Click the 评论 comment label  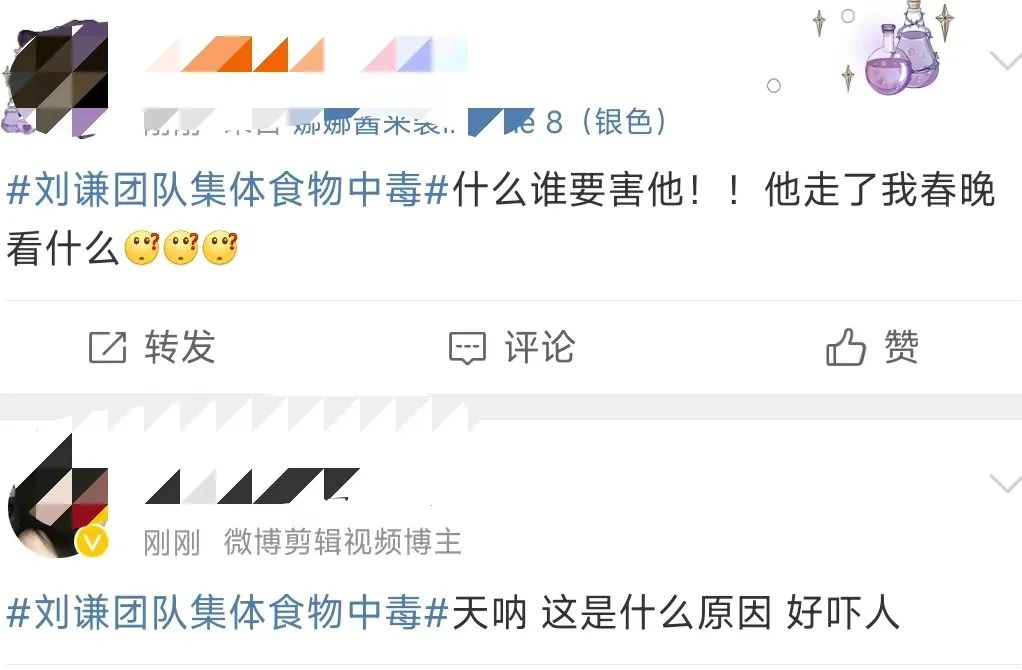tap(540, 347)
